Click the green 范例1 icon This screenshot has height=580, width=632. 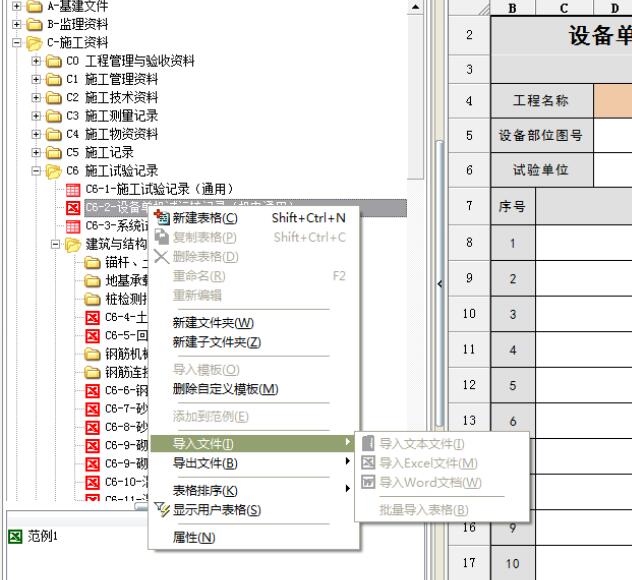tap(15, 536)
